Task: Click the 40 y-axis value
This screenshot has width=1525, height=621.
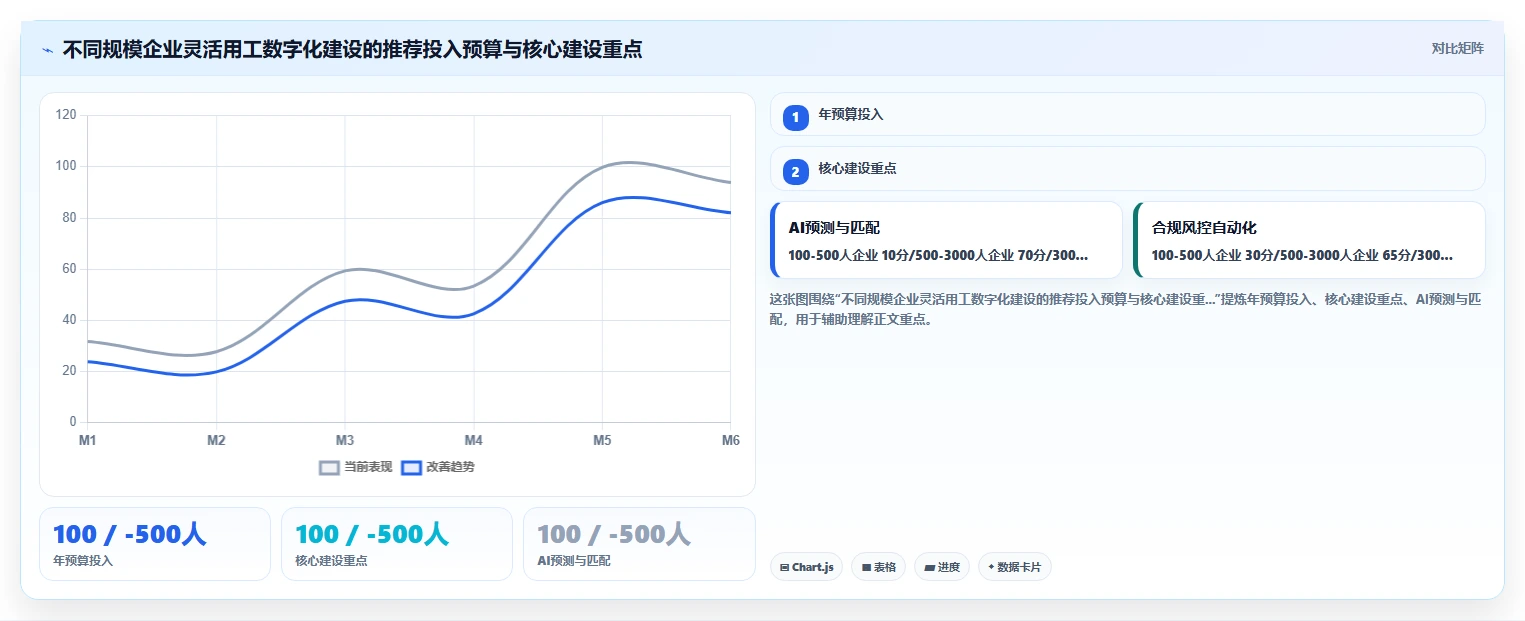Action: click(69, 320)
